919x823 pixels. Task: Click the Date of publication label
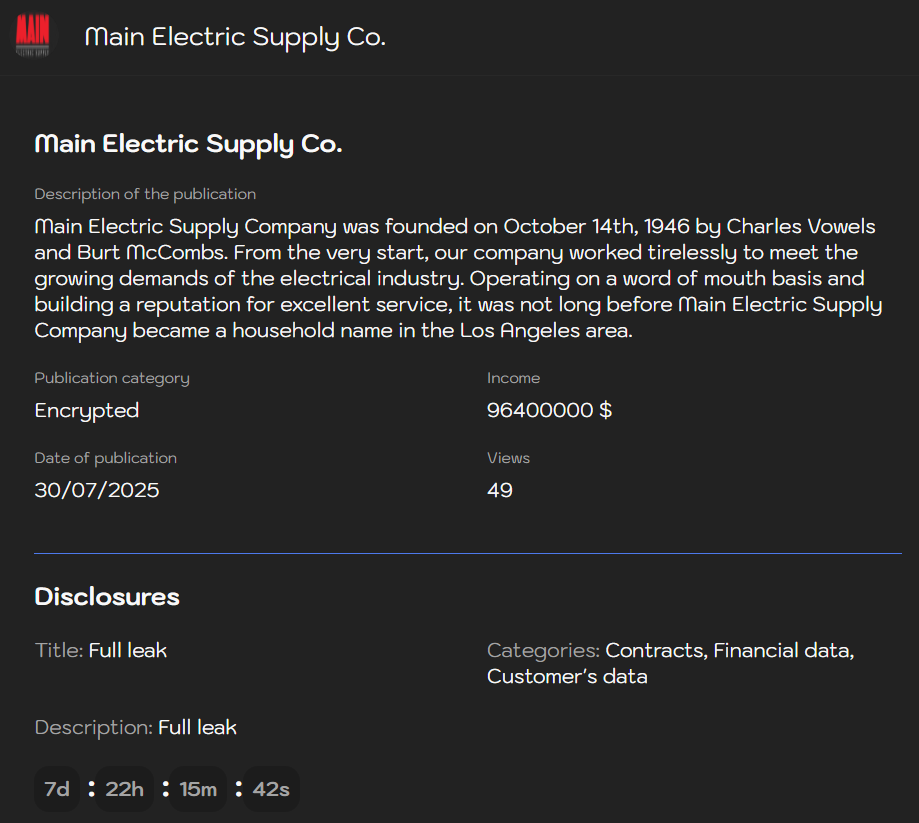(x=105, y=458)
